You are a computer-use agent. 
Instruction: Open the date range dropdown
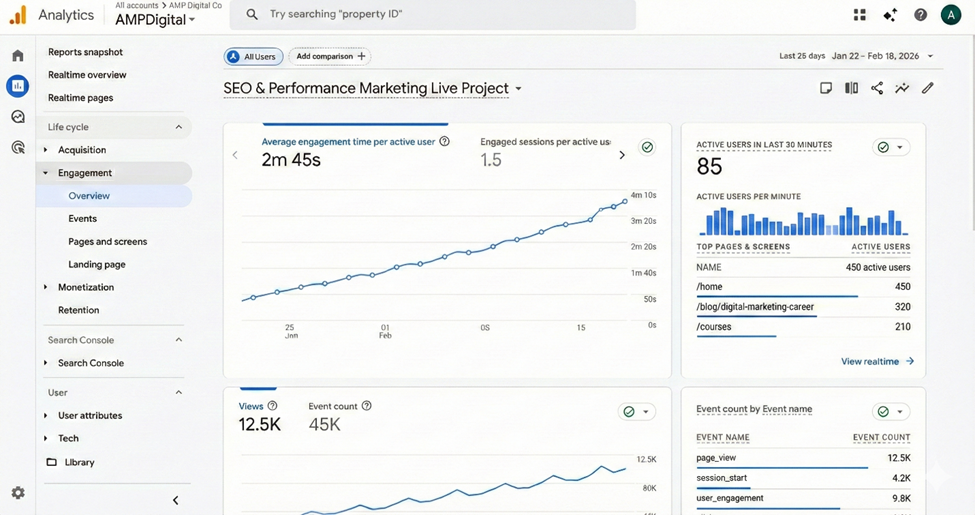[x=856, y=56]
